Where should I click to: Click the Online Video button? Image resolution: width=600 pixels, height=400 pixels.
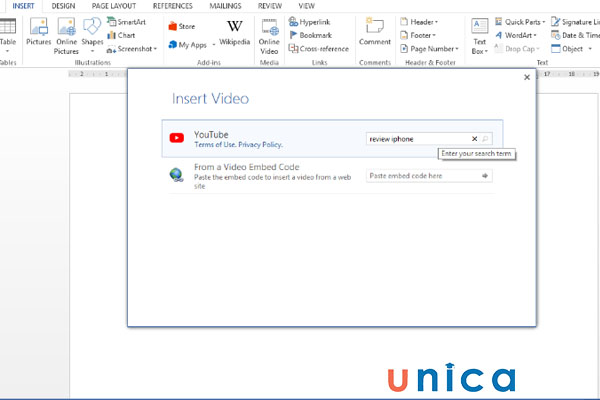coord(269,36)
